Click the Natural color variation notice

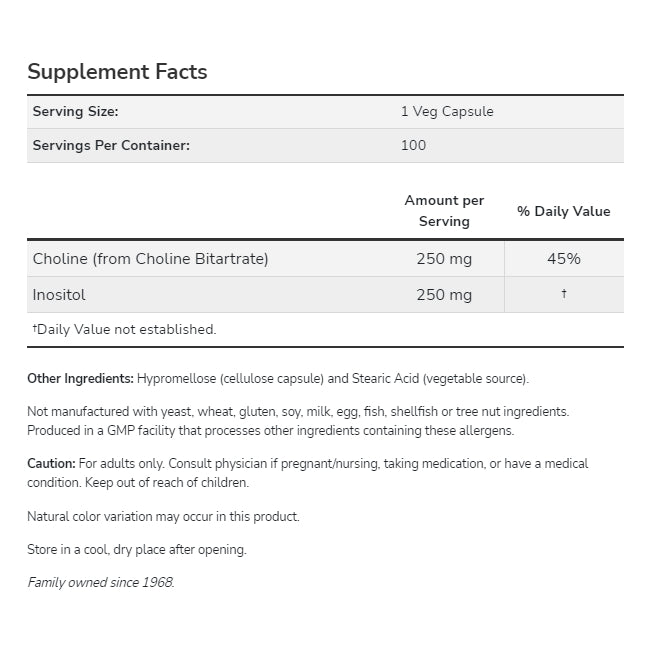[163, 517]
